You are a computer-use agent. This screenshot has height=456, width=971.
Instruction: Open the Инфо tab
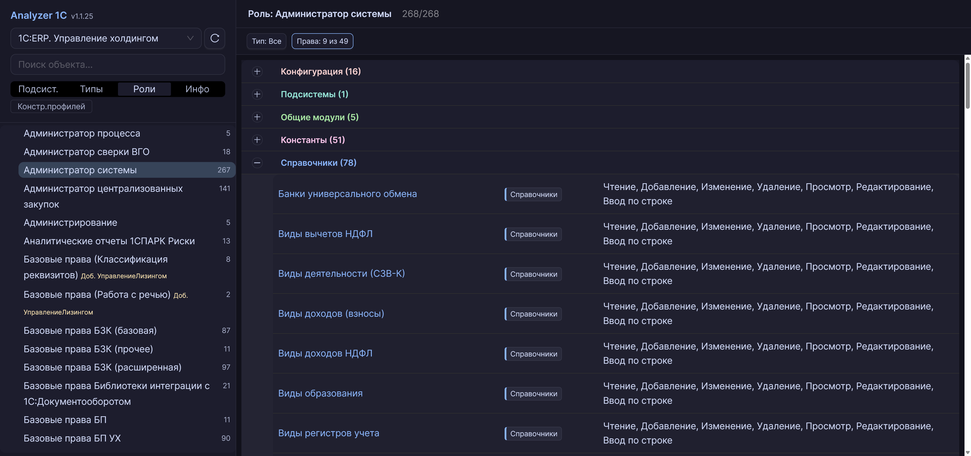tap(197, 89)
